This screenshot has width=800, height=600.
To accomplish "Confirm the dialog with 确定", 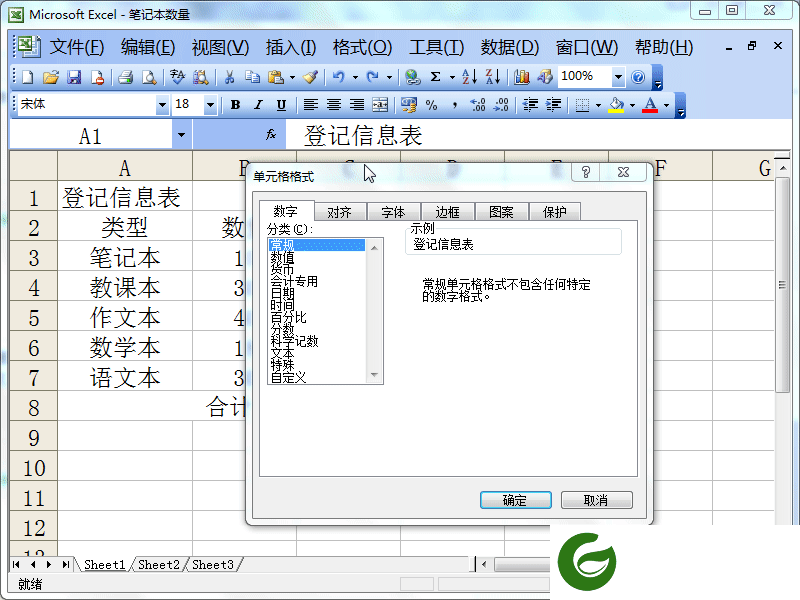I will pyautogui.click(x=515, y=500).
